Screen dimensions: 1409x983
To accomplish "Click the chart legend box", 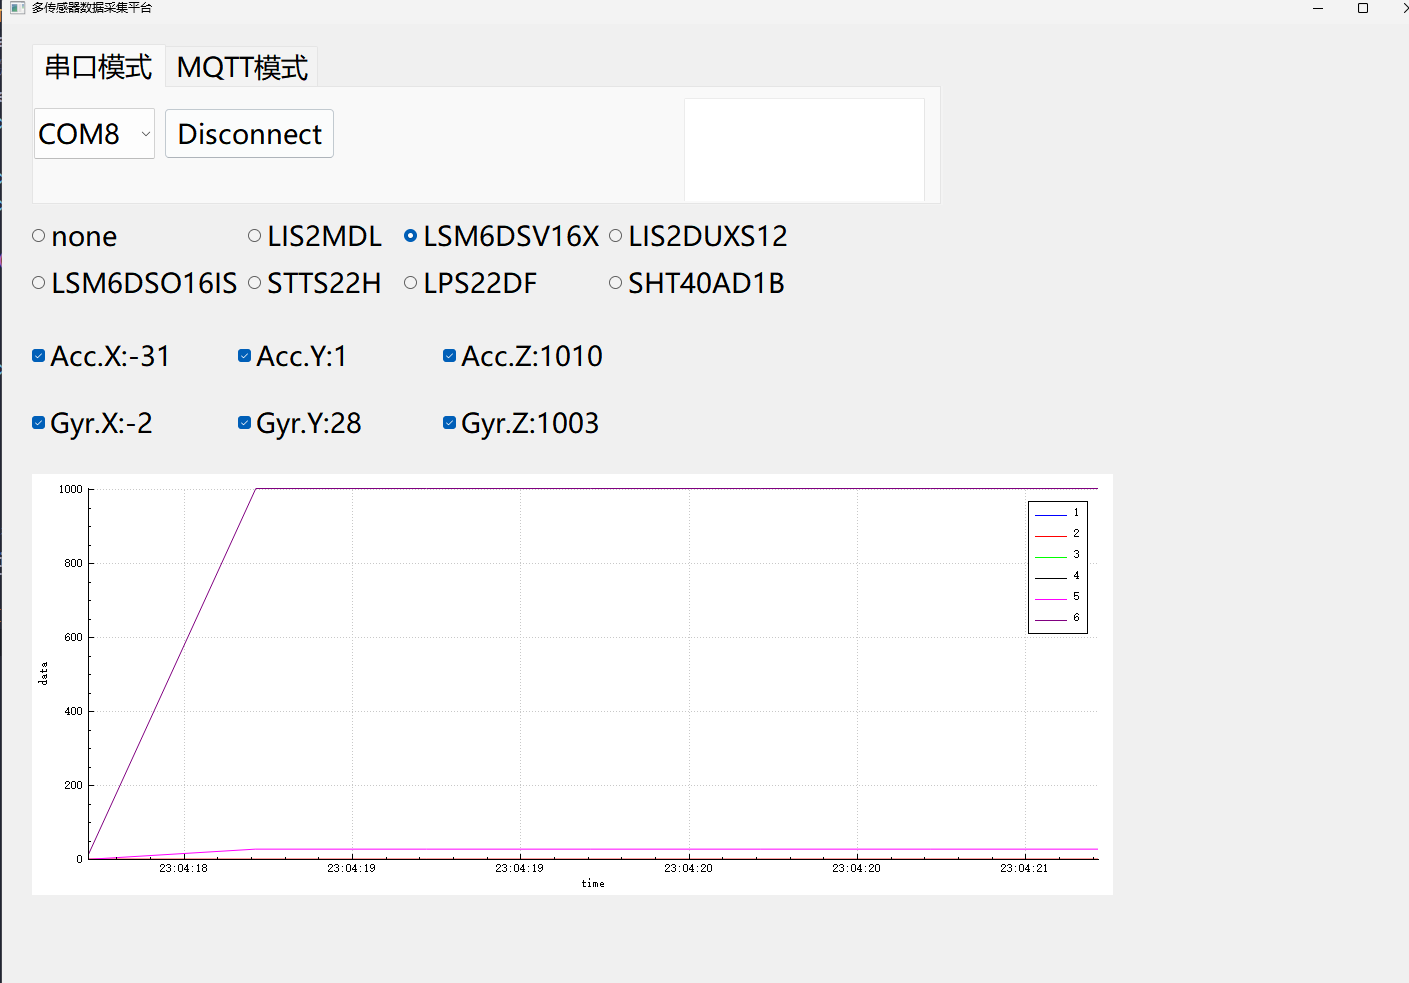I will (x=1058, y=567).
